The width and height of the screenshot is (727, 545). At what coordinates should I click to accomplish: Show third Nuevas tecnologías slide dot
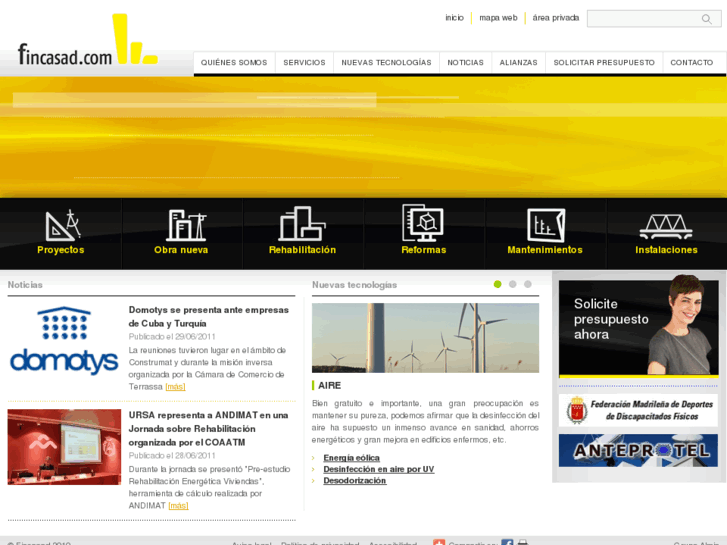click(528, 284)
